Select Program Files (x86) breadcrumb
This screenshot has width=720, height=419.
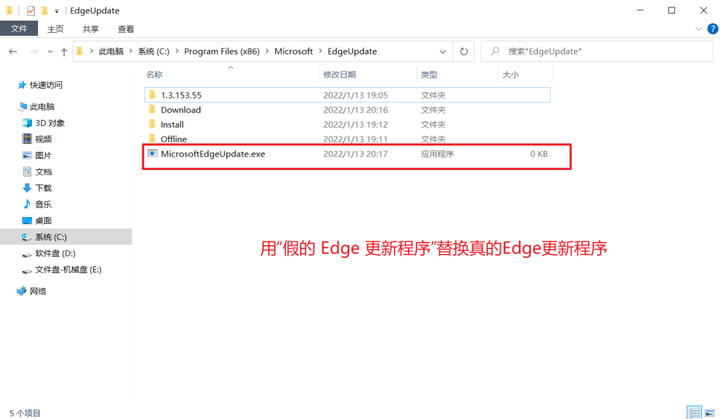(x=222, y=51)
